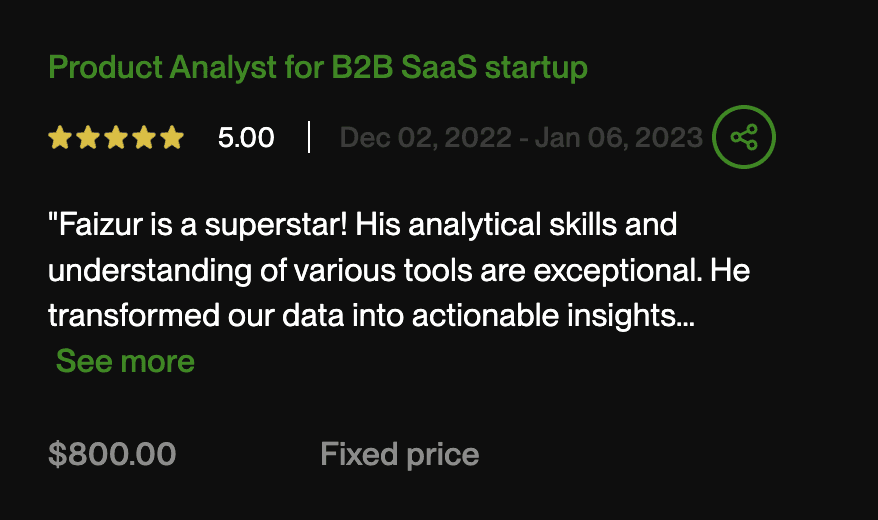The width and height of the screenshot is (878, 520).
Task: Select the third gold rating star
Action: [116, 137]
